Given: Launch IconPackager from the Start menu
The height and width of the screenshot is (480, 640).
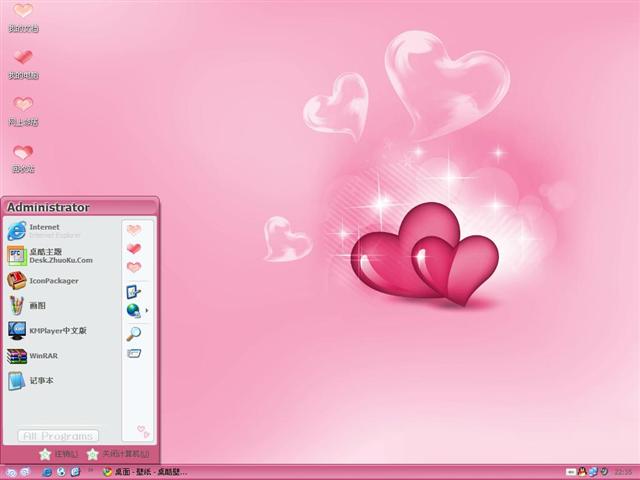Looking at the screenshot, I should pos(42,281).
